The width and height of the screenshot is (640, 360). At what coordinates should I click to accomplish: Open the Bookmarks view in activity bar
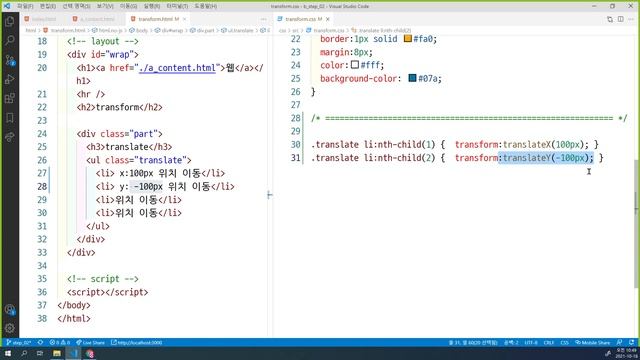[10, 118]
